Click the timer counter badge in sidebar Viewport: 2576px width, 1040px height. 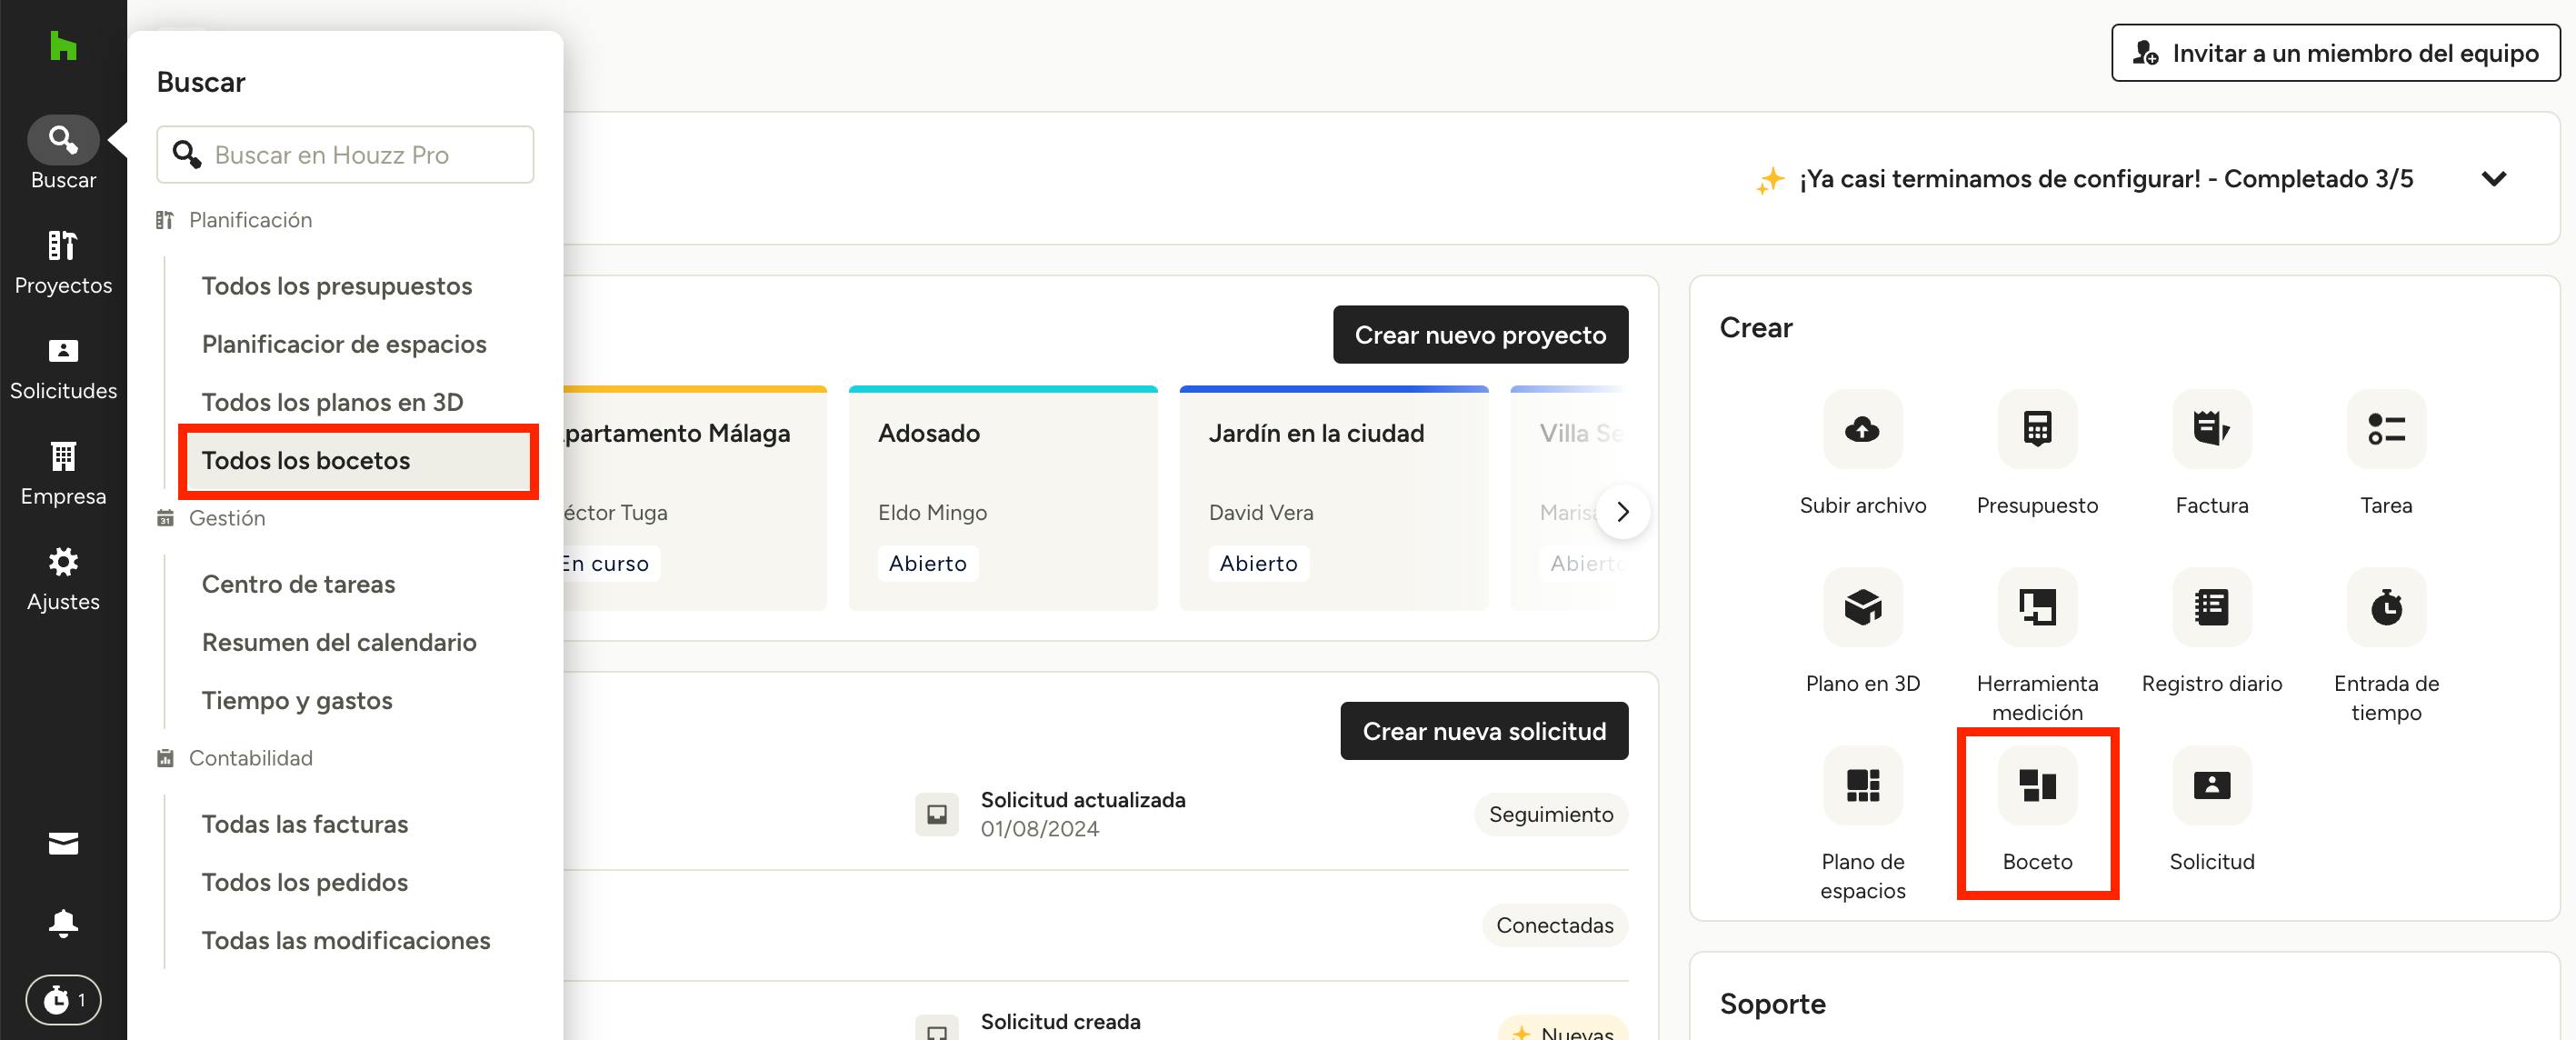(x=63, y=999)
